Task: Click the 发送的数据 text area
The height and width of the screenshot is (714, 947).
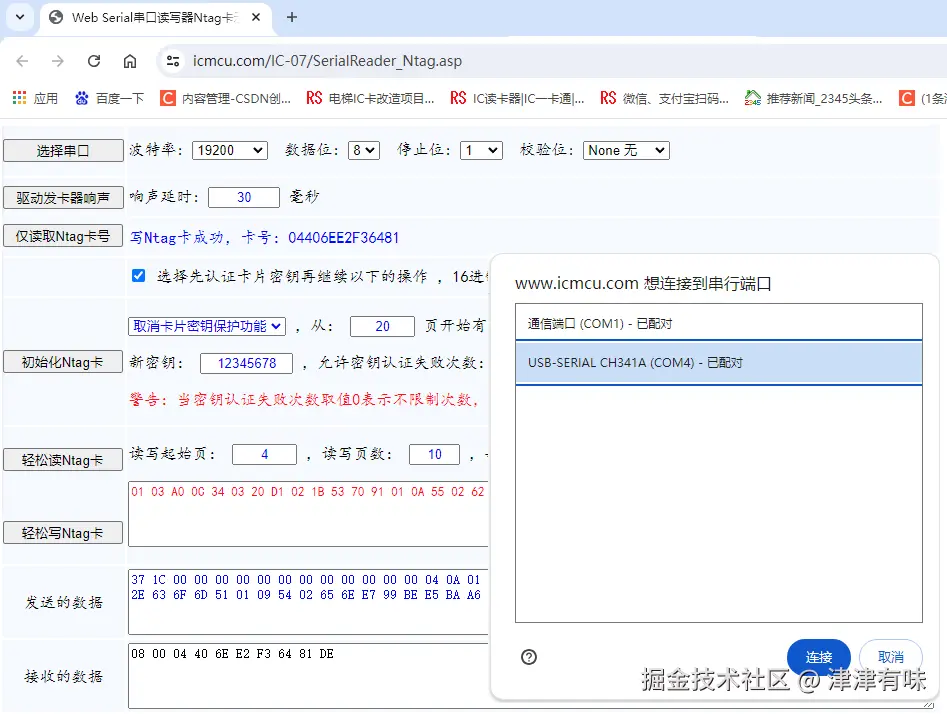Action: coord(308,602)
